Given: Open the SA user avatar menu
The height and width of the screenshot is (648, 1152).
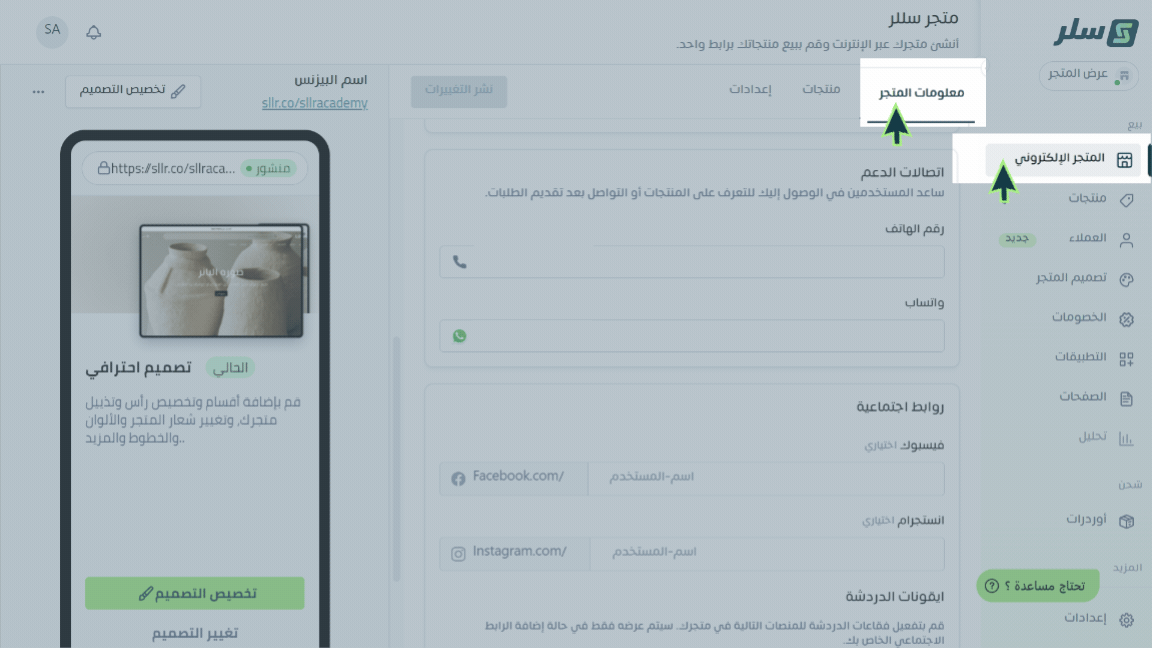Looking at the screenshot, I should [52, 32].
